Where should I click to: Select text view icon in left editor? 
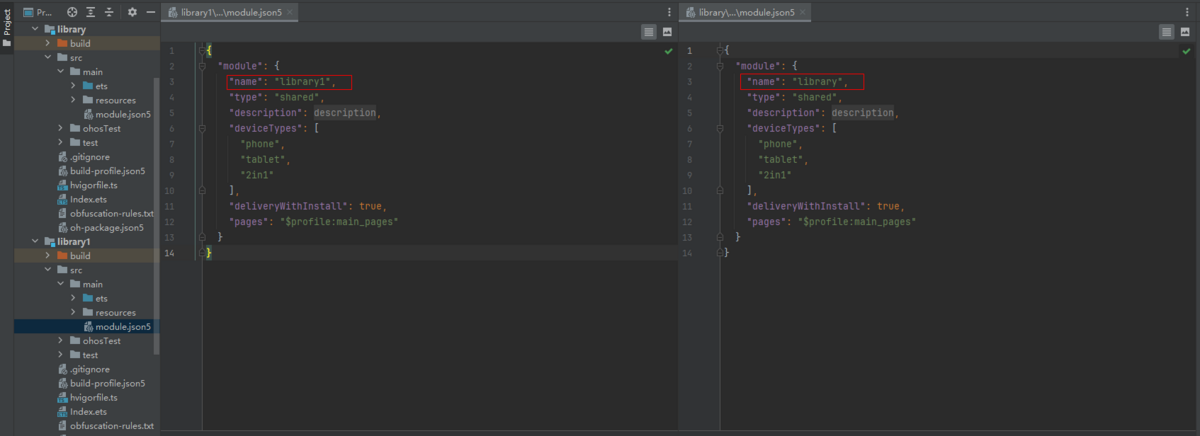point(649,32)
